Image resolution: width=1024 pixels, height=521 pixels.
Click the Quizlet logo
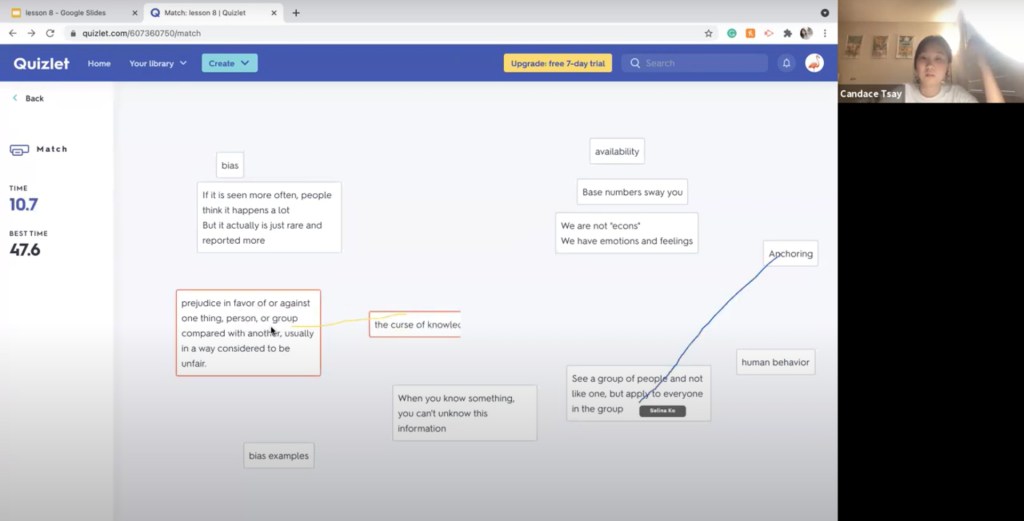pyautogui.click(x=41, y=63)
